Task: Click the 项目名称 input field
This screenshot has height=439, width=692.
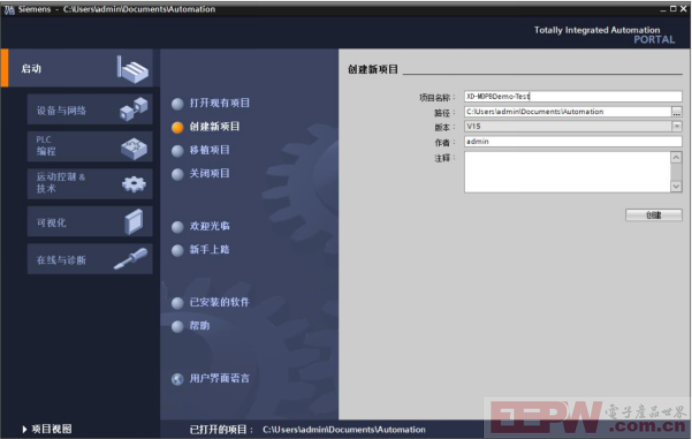Action: pyautogui.click(x=573, y=96)
